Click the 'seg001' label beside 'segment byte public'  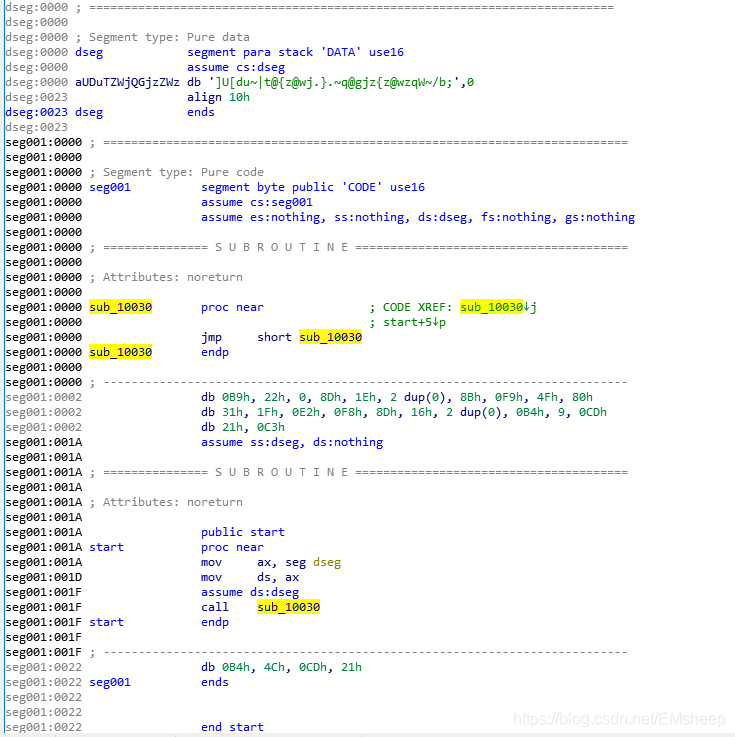(x=110, y=187)
